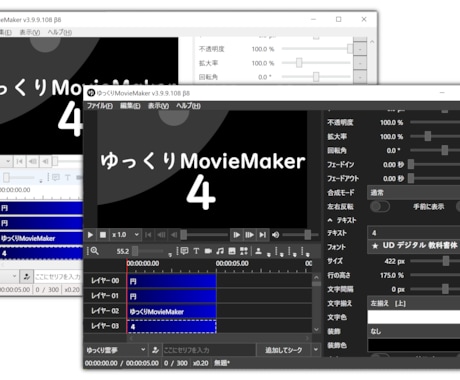
Task: Open the ゆっくり霊夢 character dropdown
Action: pyautogui.click(x=115, y=350)
